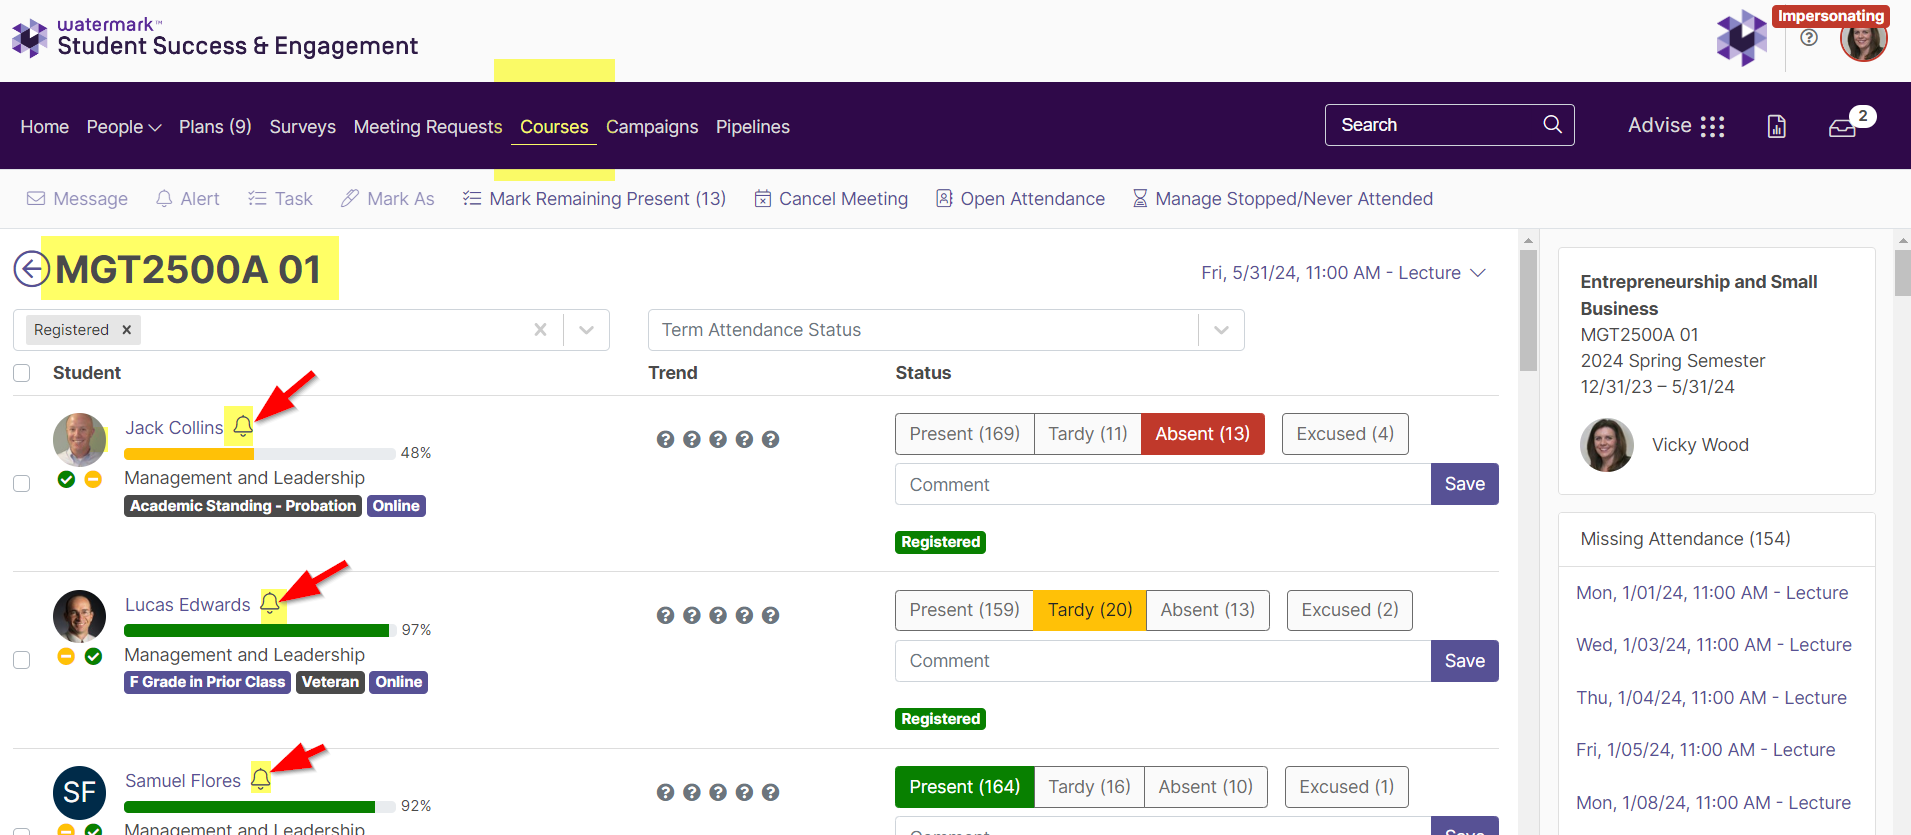Open the Advise app grid switcher
Screen dimensions: 1911x835
click(x=1713, y=126)
